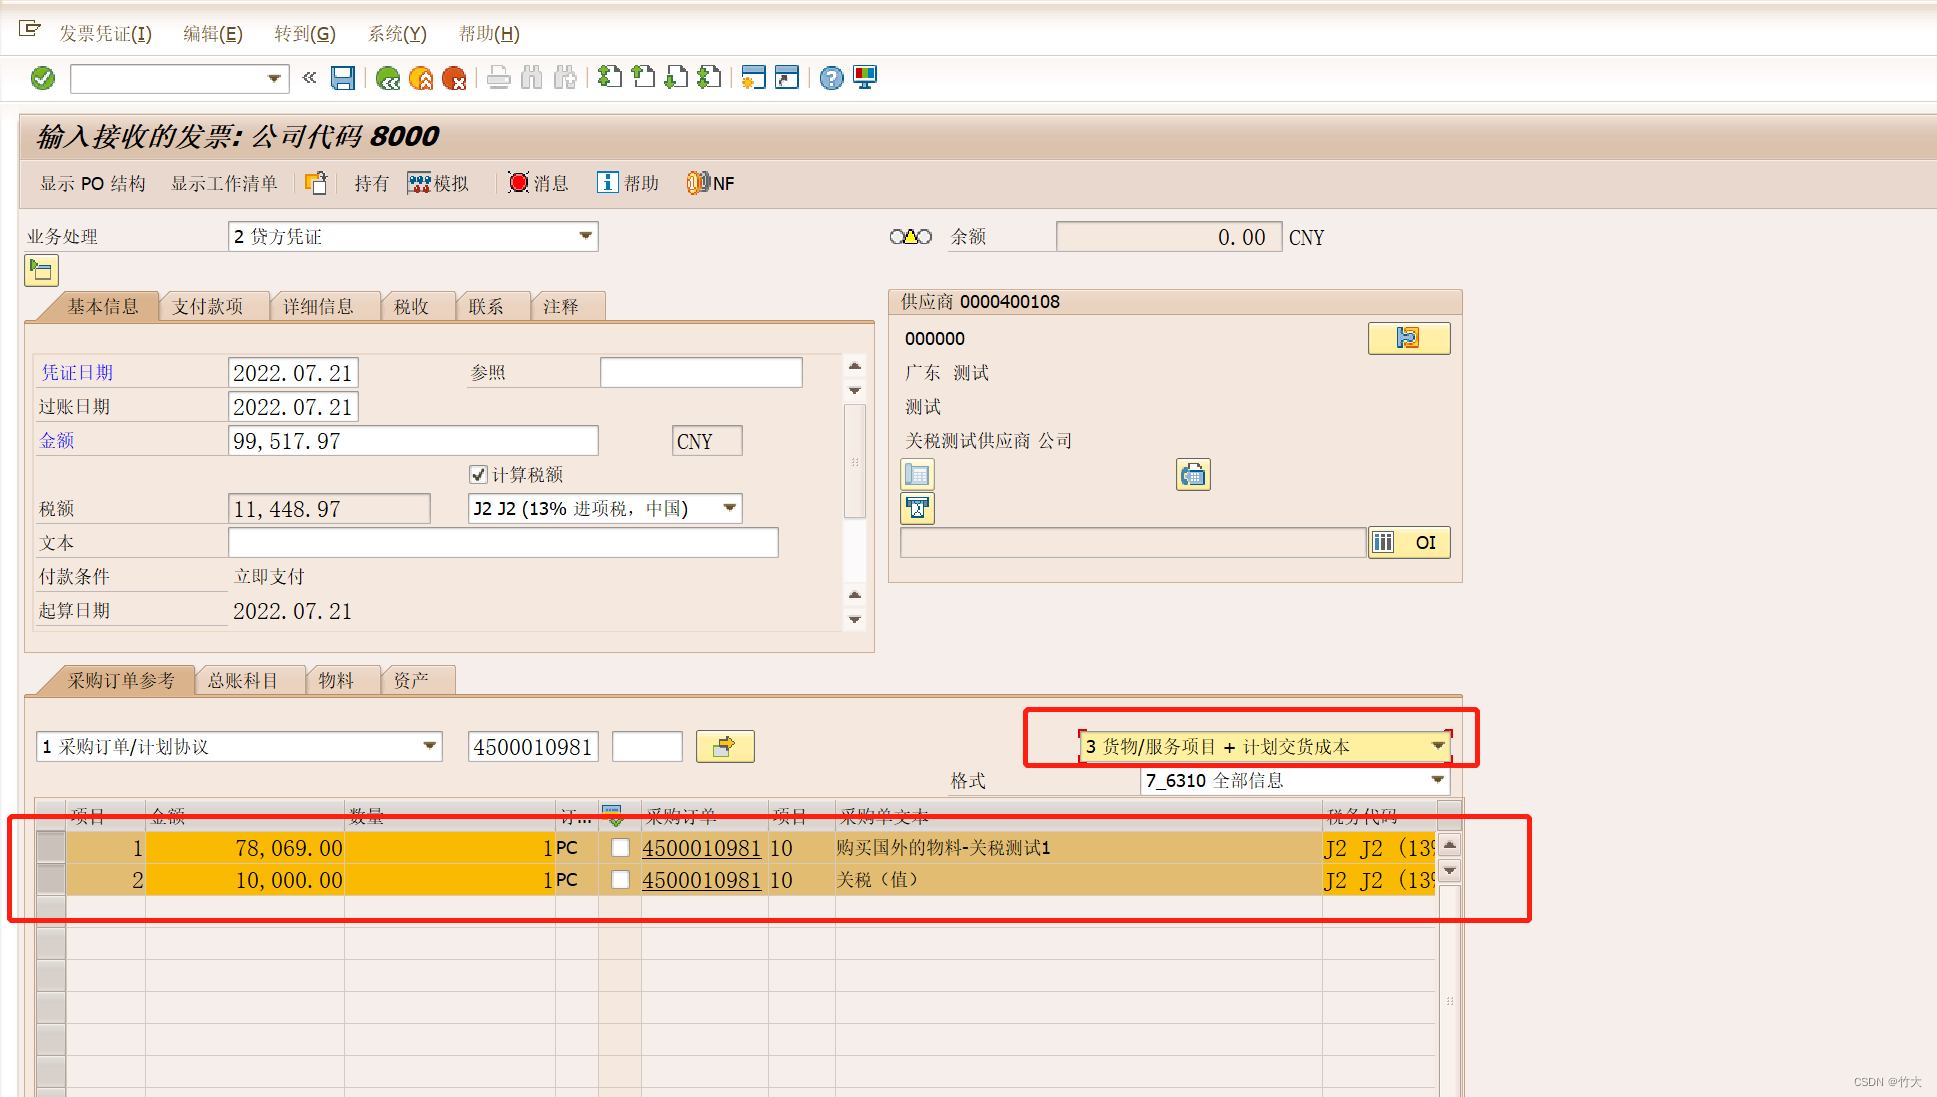
Task: Open the 业务处理 贷方凭证 dropdown
Action: [x=585, y=236]
